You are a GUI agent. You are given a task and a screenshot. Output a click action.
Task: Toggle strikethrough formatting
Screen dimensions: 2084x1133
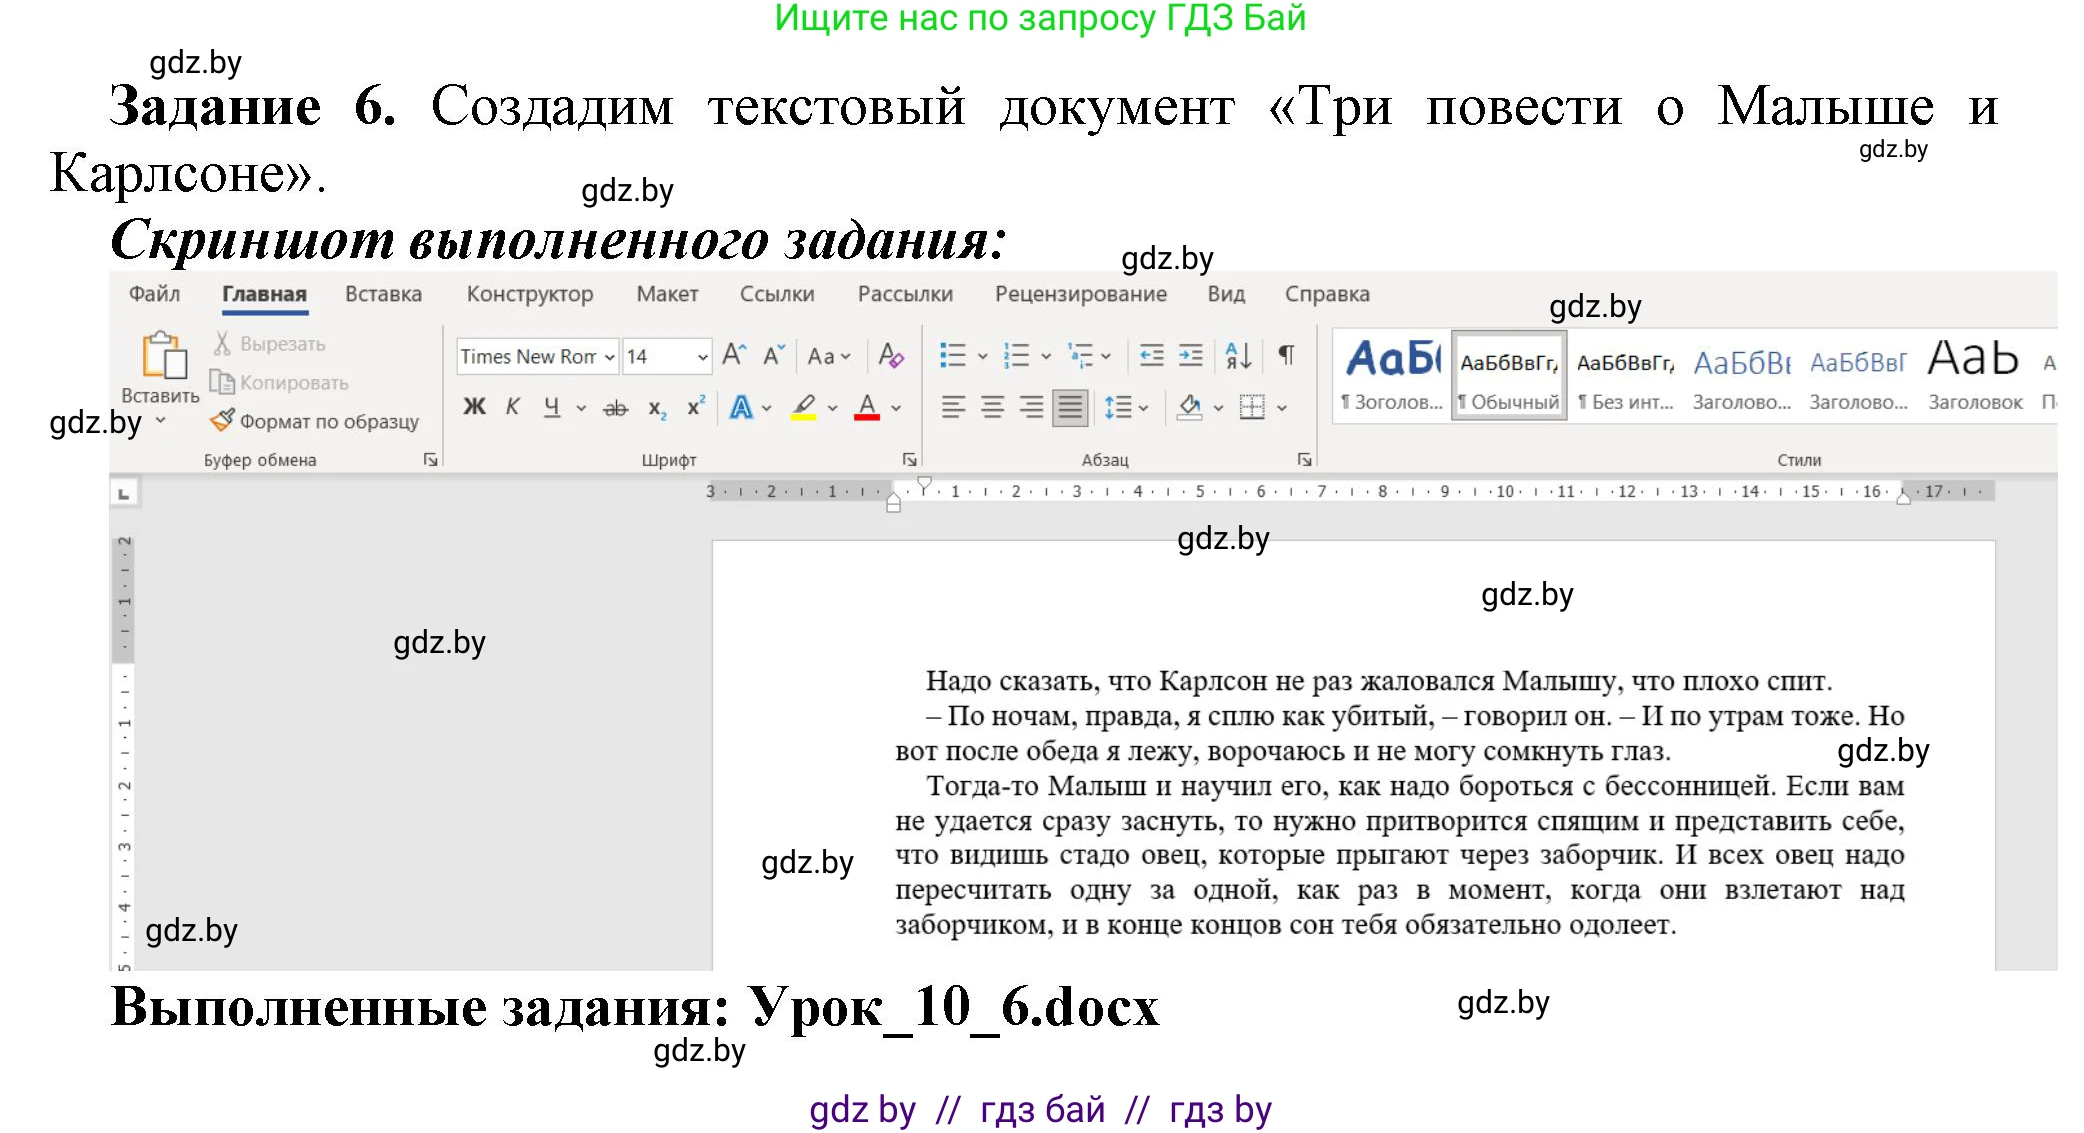point(614,408)
